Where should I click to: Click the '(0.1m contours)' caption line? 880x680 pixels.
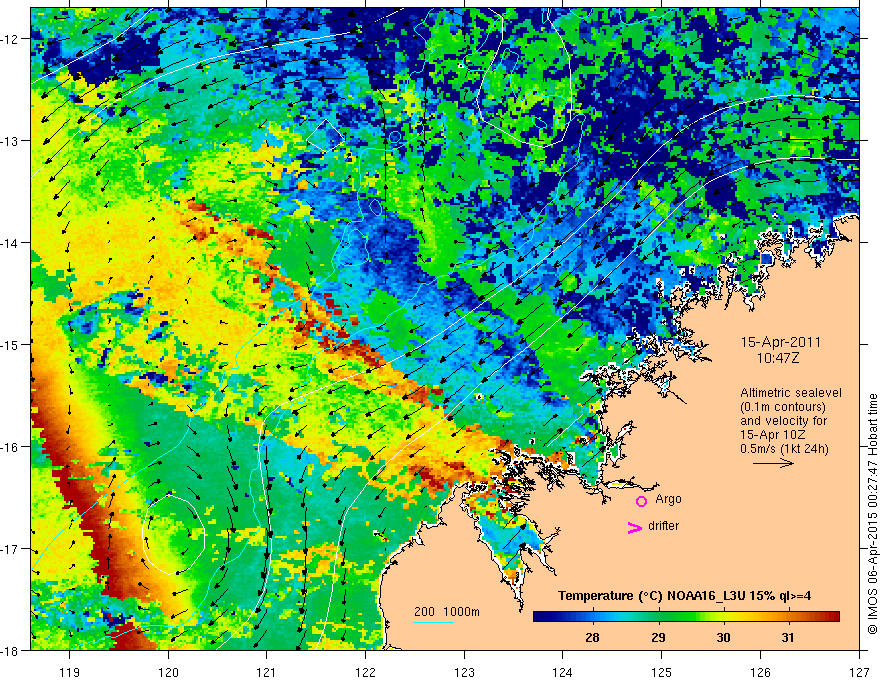point(783,407)
